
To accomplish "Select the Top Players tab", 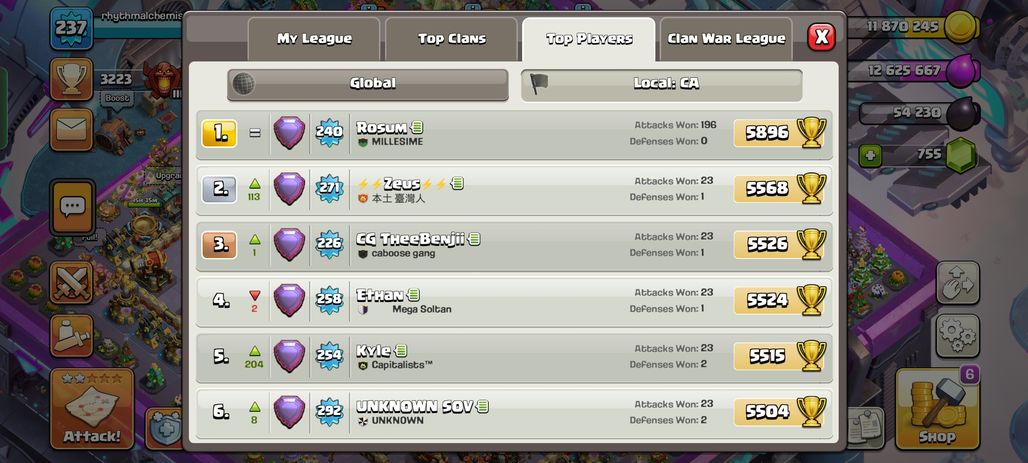I will (589, 39).
